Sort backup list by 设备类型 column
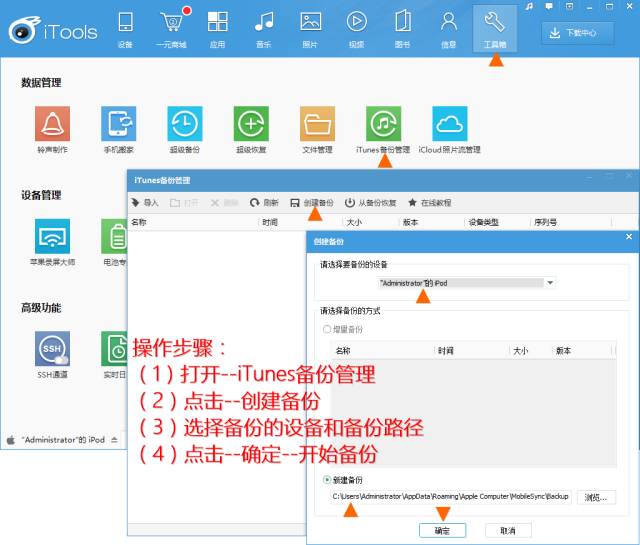640x545 pixels. coord(497,222)
